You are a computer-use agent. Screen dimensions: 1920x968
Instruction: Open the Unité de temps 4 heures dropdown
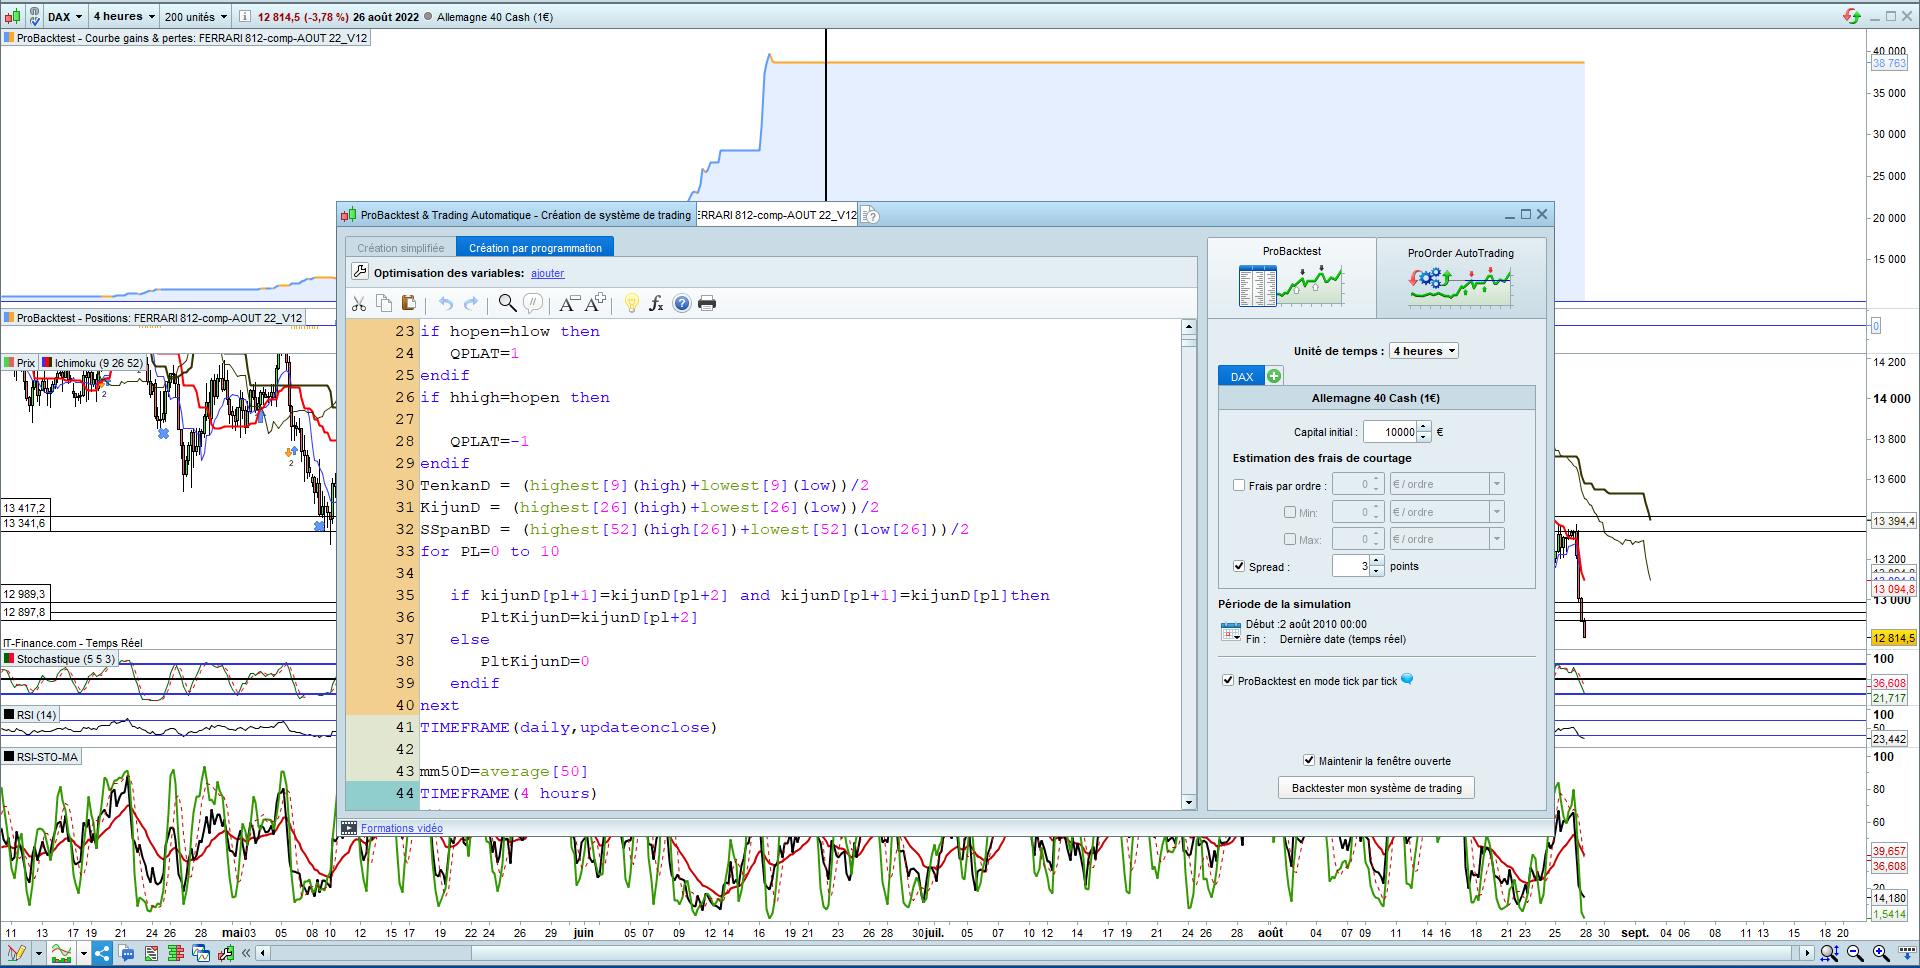coord(1424,351)
